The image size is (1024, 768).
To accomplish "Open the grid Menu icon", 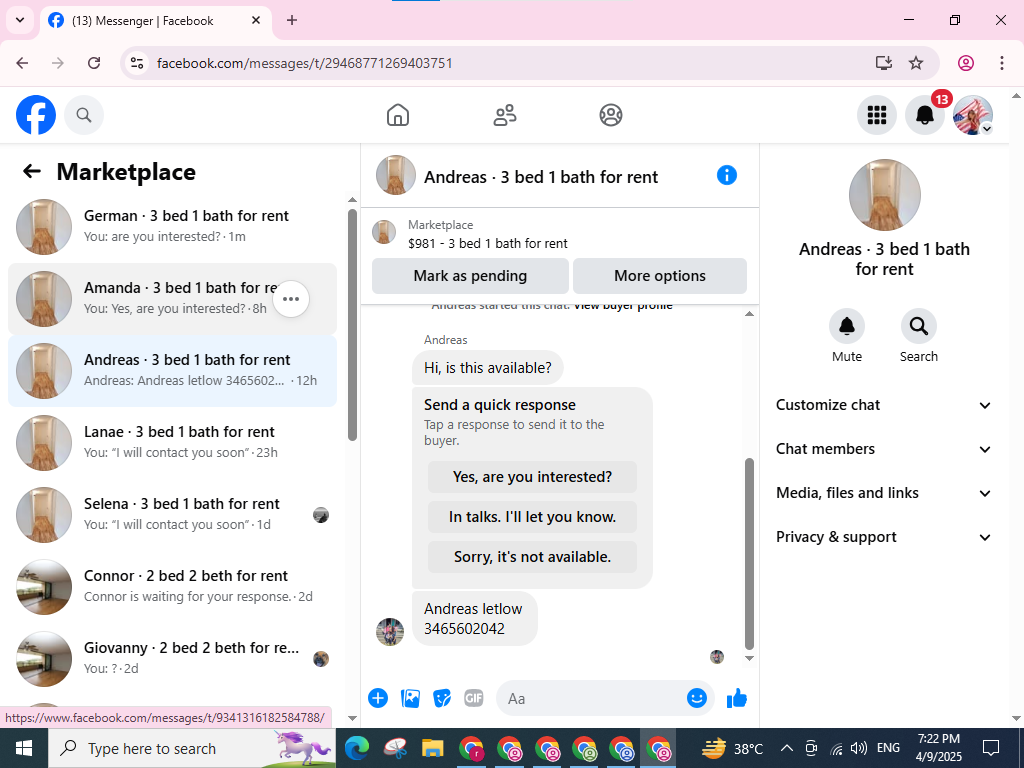I will (x=876, y=115).
